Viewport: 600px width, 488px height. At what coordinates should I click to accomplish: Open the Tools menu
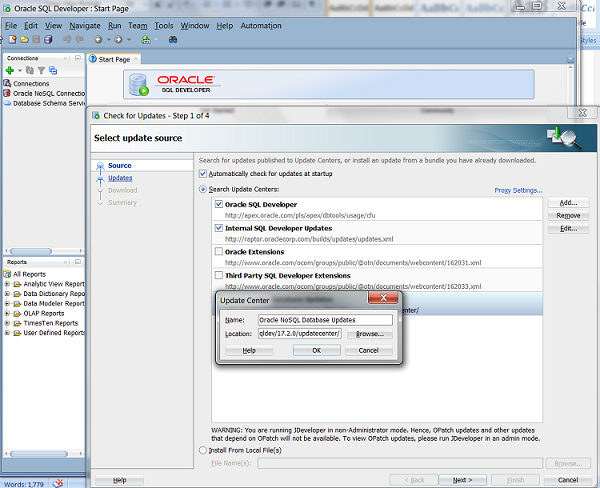164,26
